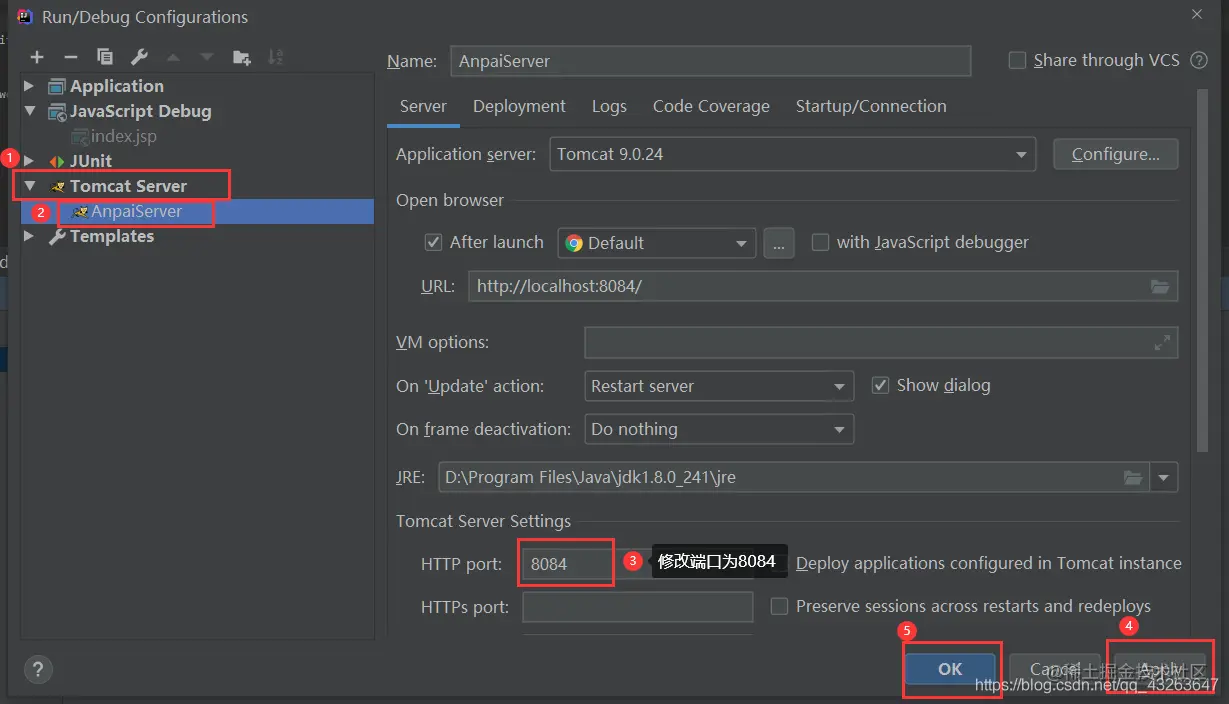This screenshot has width=1229, height=704.
Task: Click in the Name field
Action: click(711, 60)
